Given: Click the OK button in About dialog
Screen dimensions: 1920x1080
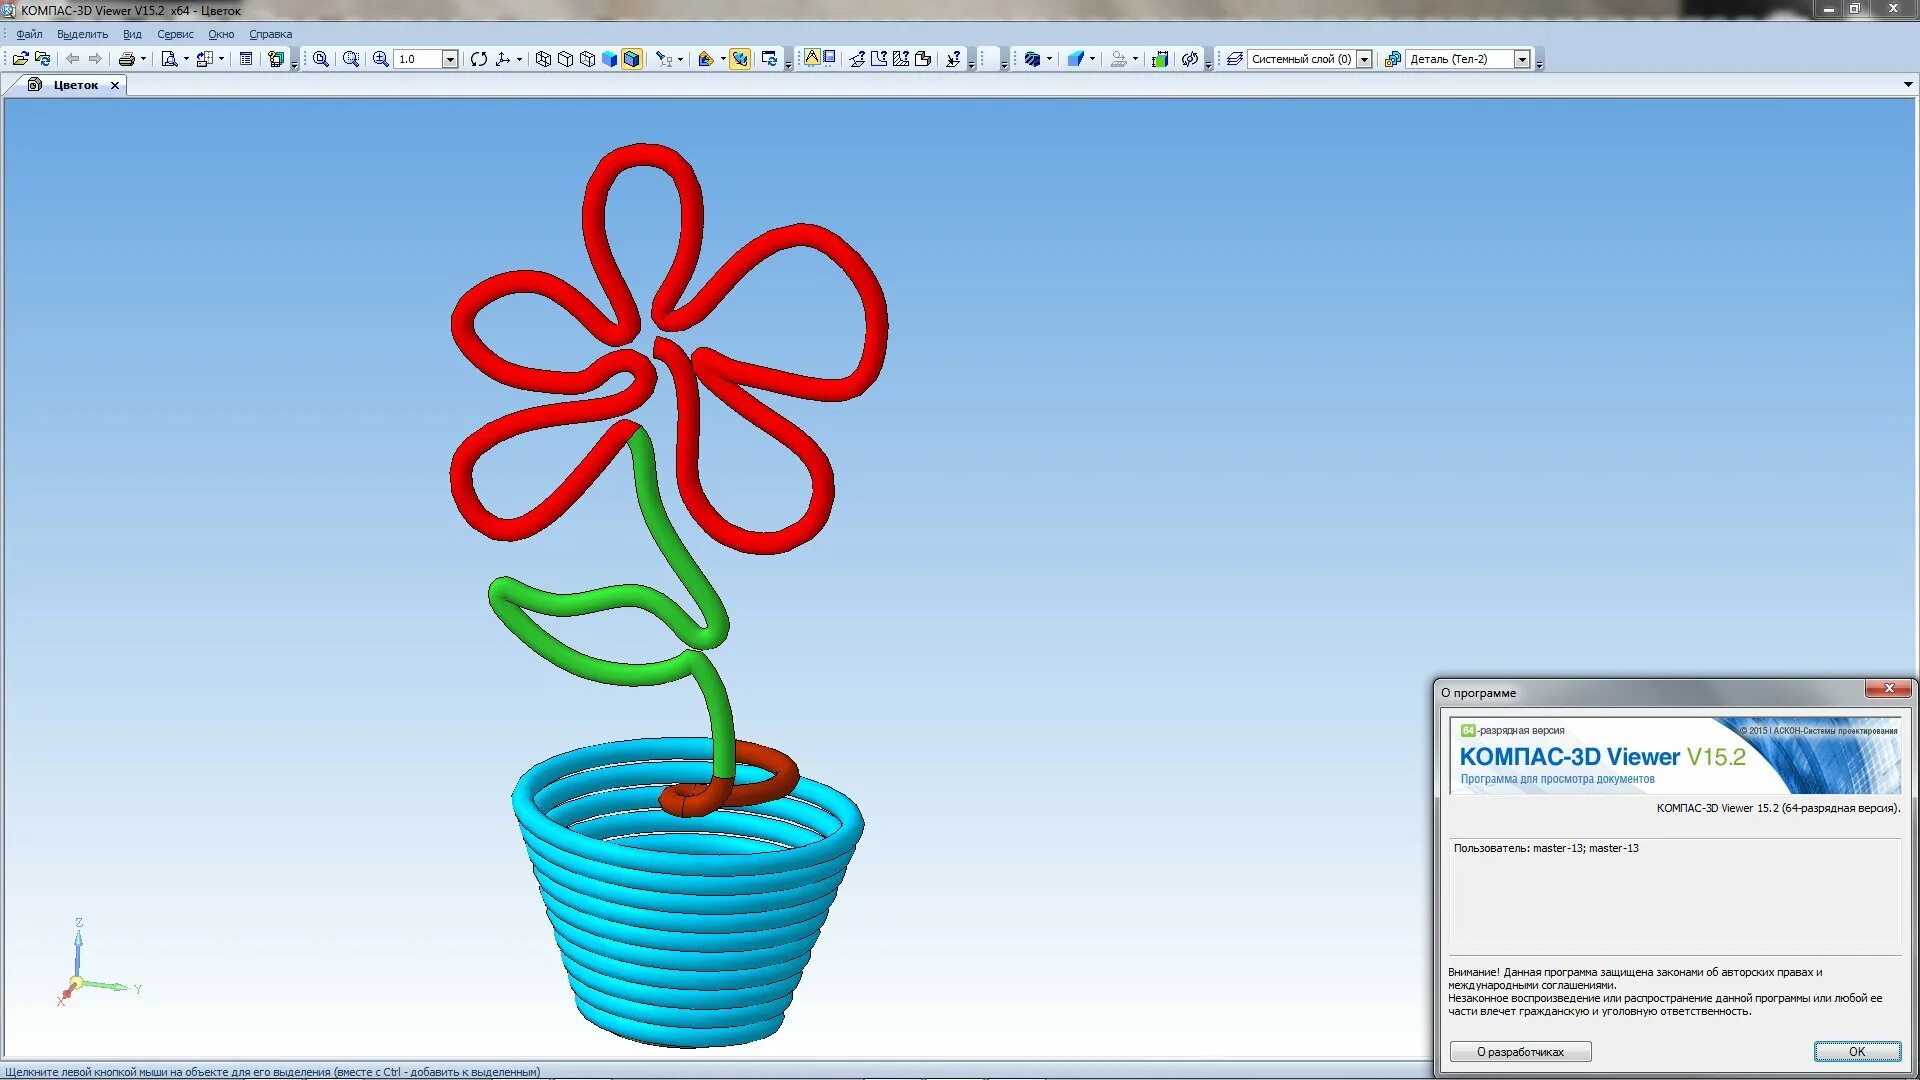Looking at the screenshot, I should [x=1857, y=1051].
